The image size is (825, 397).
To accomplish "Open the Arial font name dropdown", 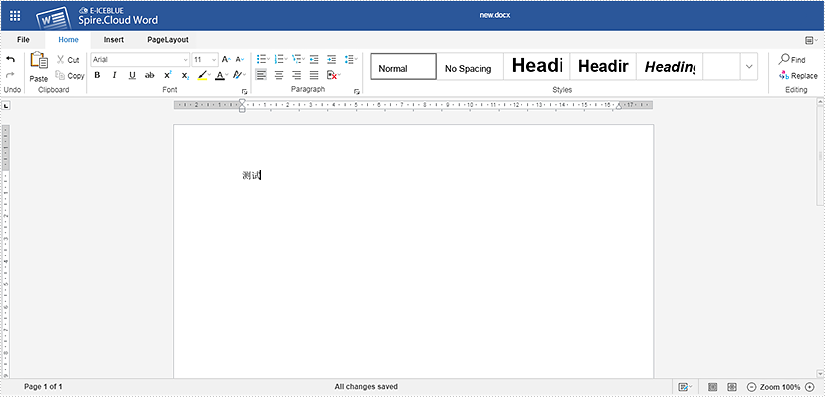I will coord(140,59).
